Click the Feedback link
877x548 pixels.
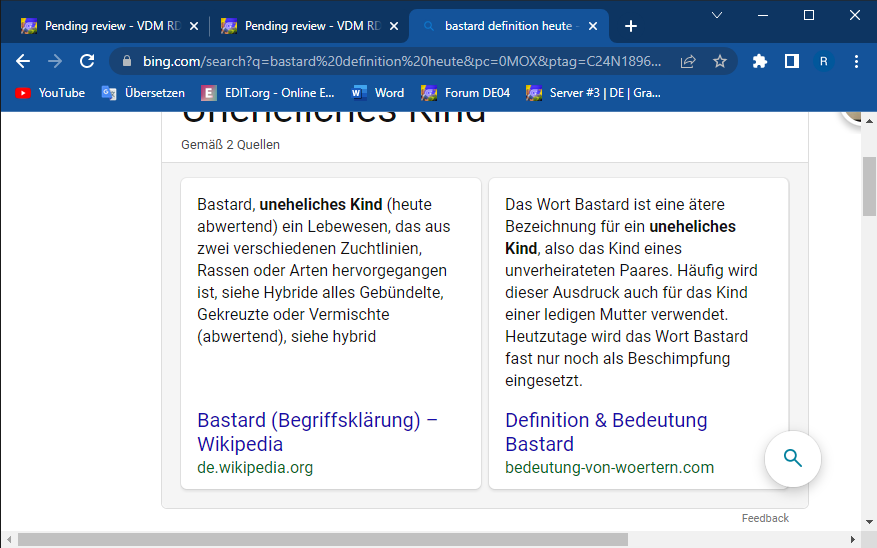765,518
